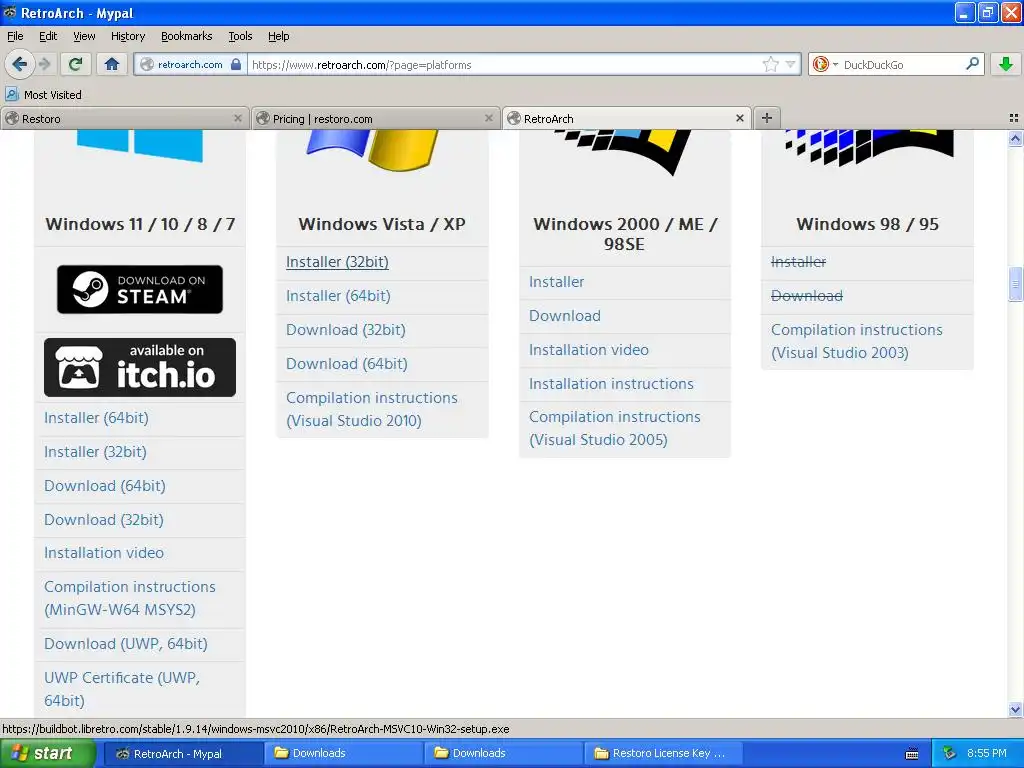1024x768 pixels.
Task: Open the File menu
Action: (15, 36)
